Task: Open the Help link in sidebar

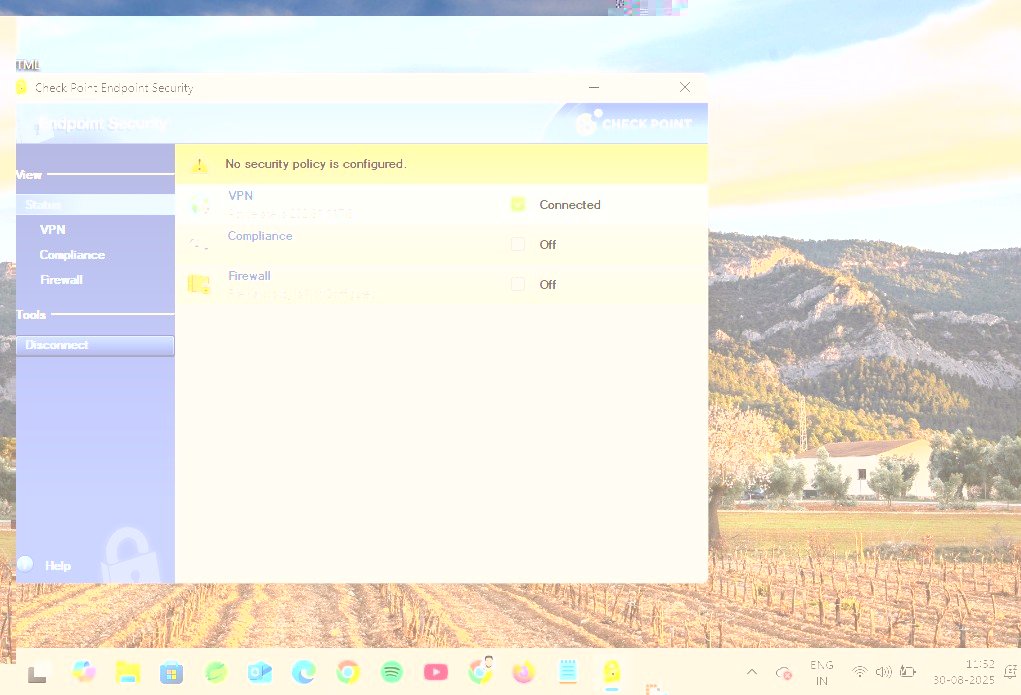Action: pyautogui.click(x=58, y=565)
